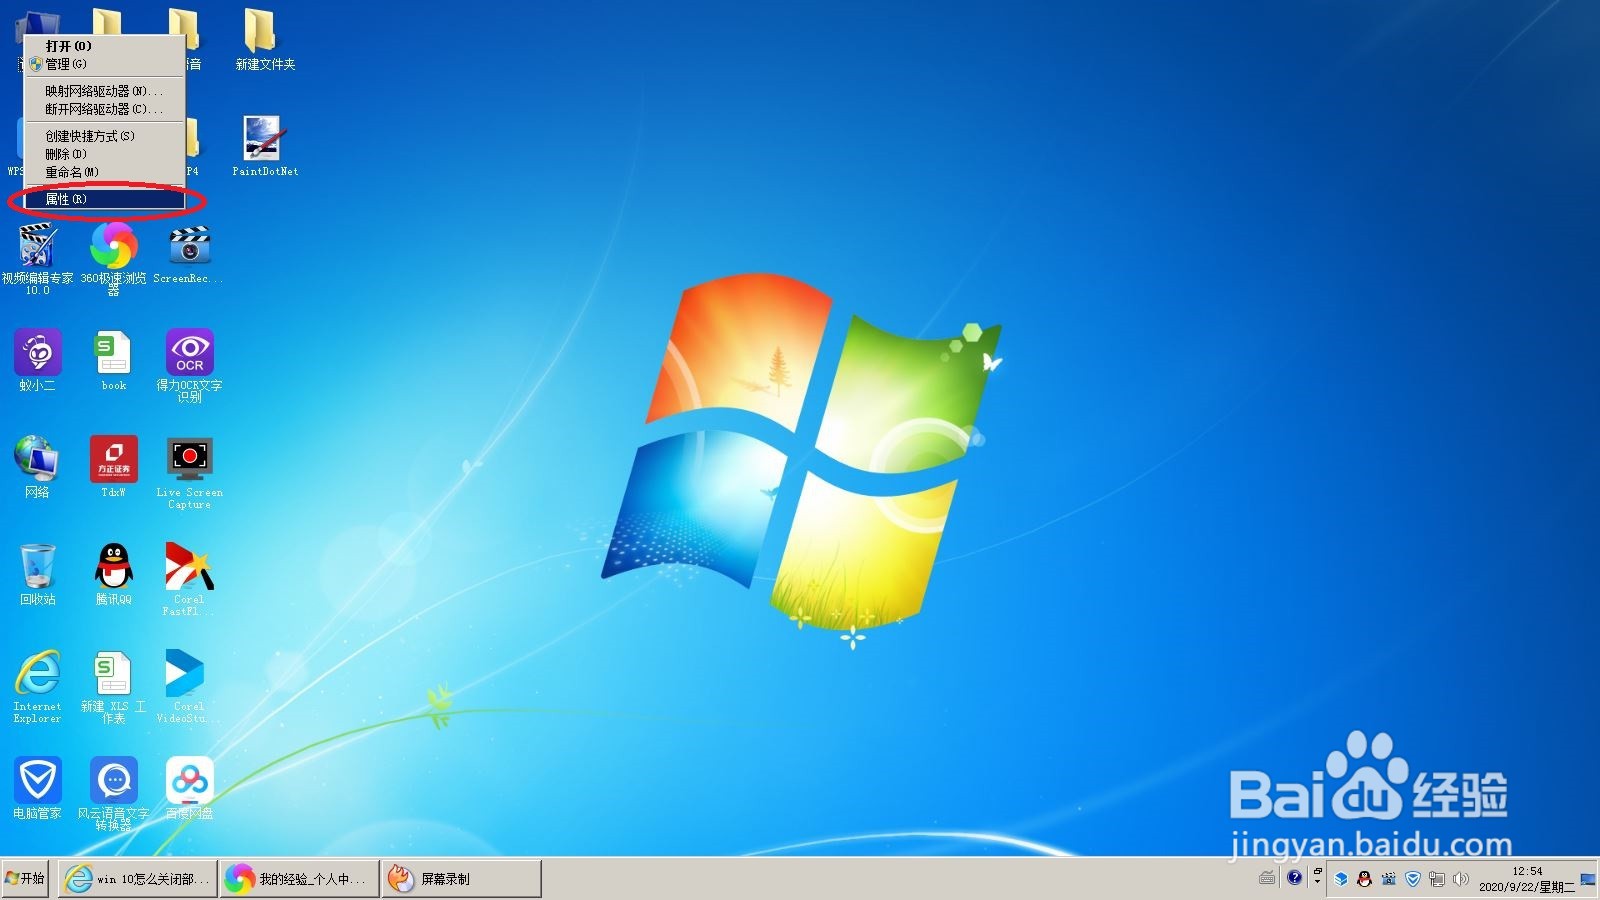Click the 开始 Start button

click(x=25, y=879)
